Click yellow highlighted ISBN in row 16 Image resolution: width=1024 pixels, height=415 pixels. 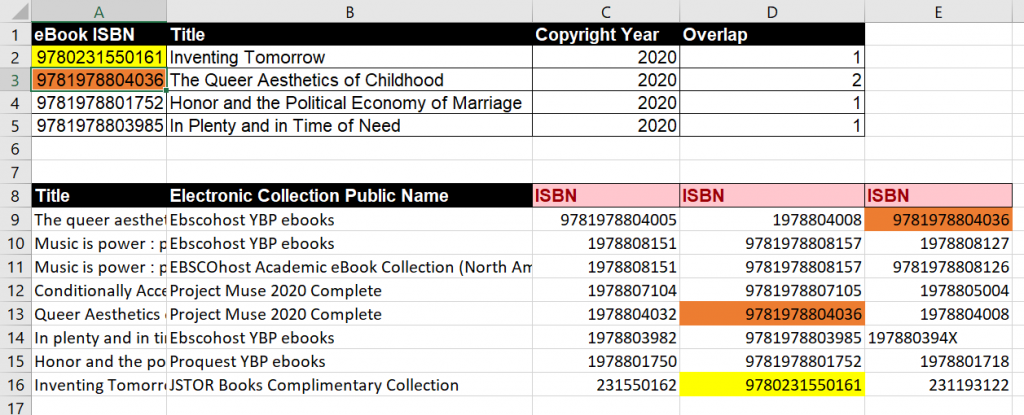771,385
